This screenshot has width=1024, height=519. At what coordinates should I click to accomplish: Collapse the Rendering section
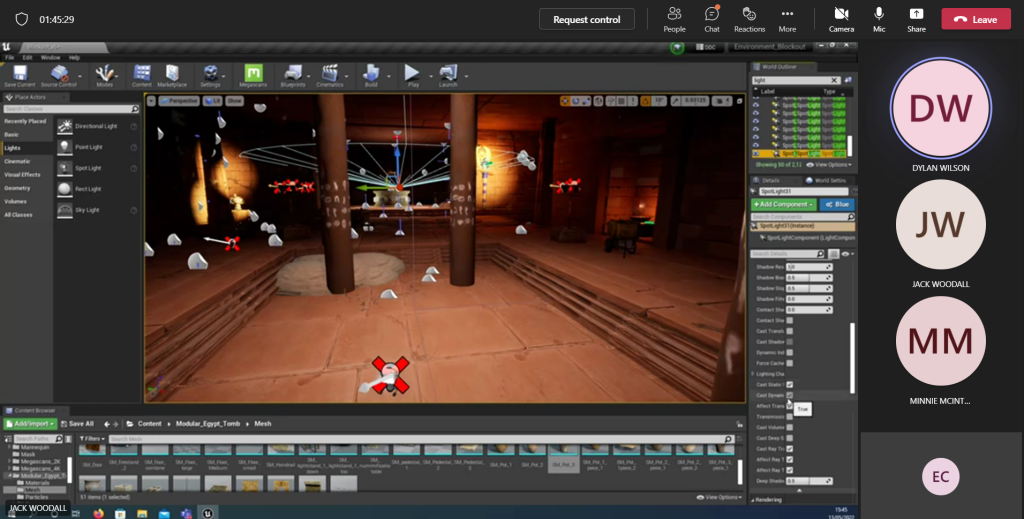(752, 500)
